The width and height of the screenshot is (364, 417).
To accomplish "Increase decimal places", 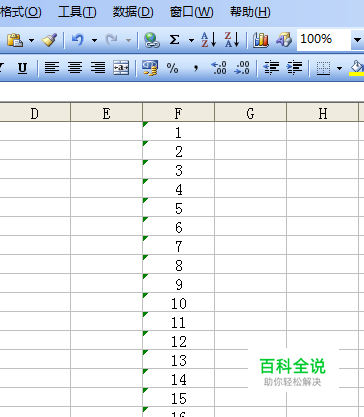I will pos(219,68).
